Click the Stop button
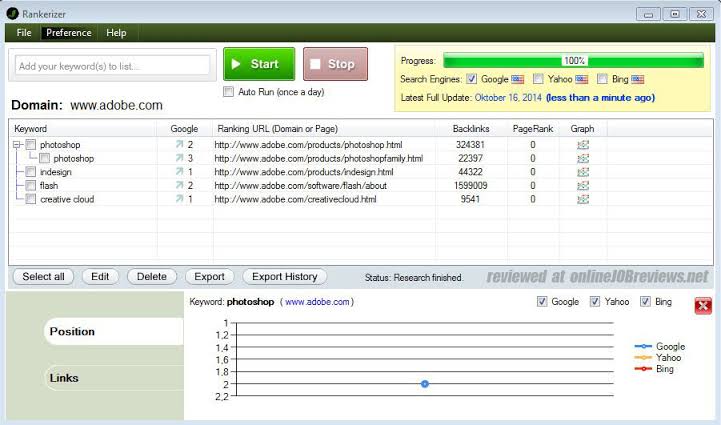The width and height of the screenshot is (721, 425). [335, 64]
